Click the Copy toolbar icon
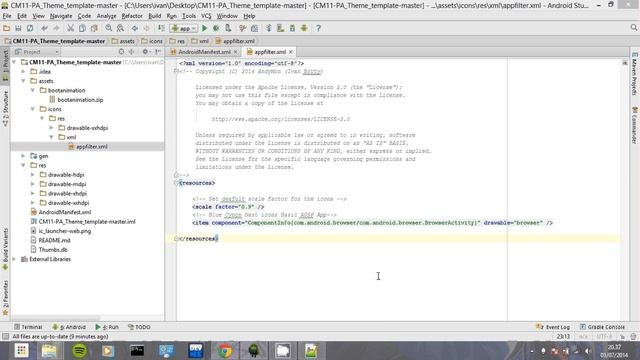640x360 pixels. click(x=82, y=28)
